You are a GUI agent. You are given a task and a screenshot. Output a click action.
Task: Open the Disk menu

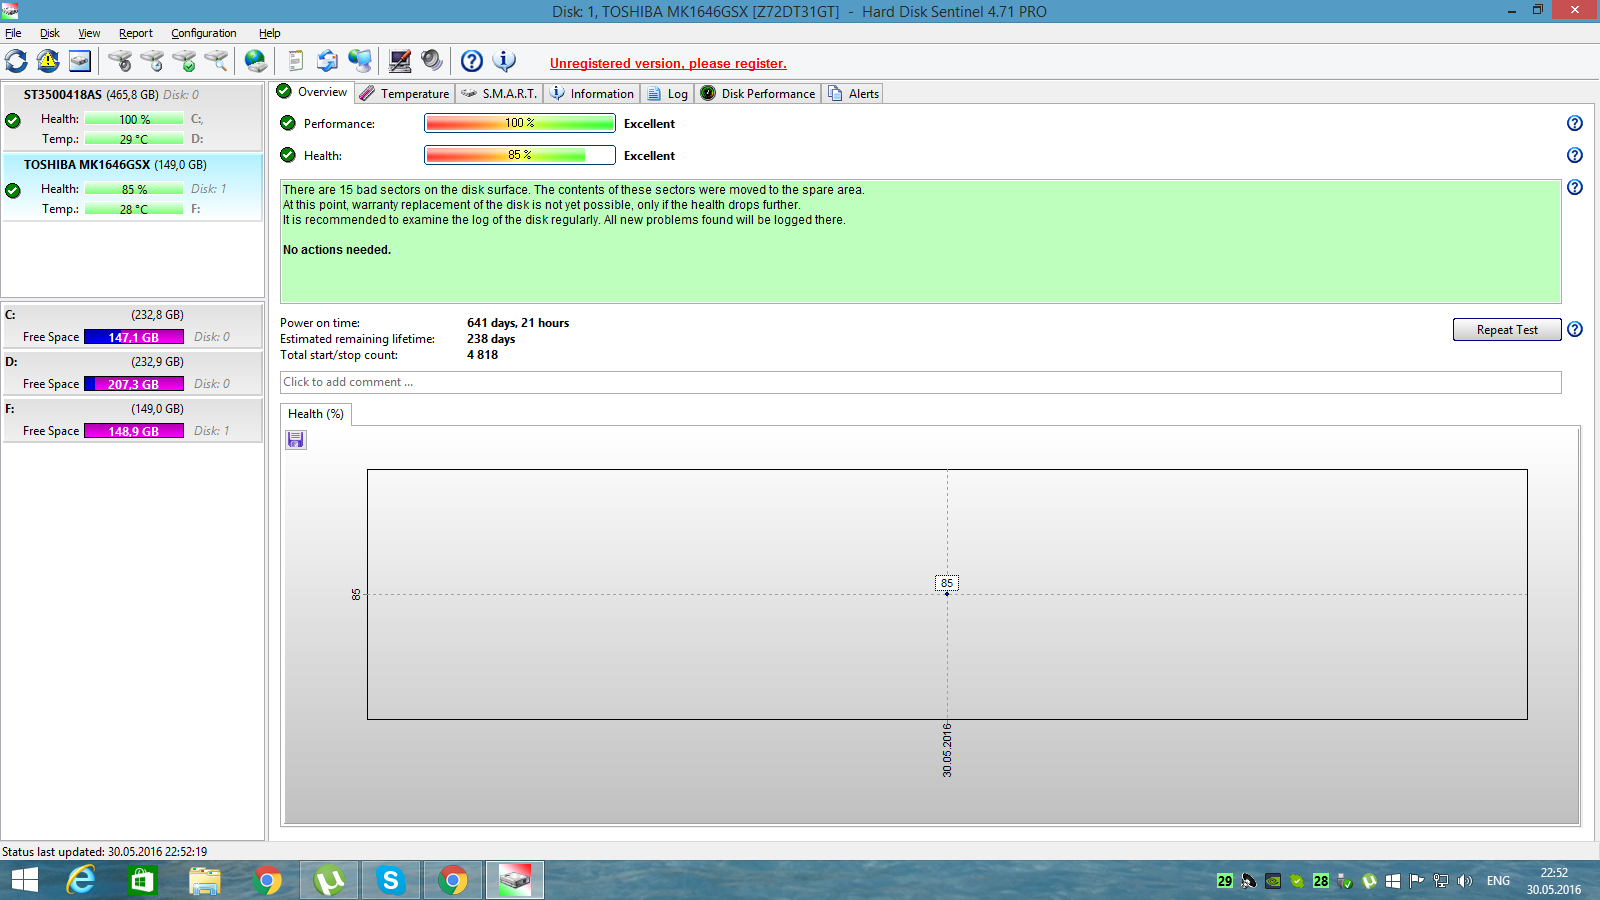point(50,33)
